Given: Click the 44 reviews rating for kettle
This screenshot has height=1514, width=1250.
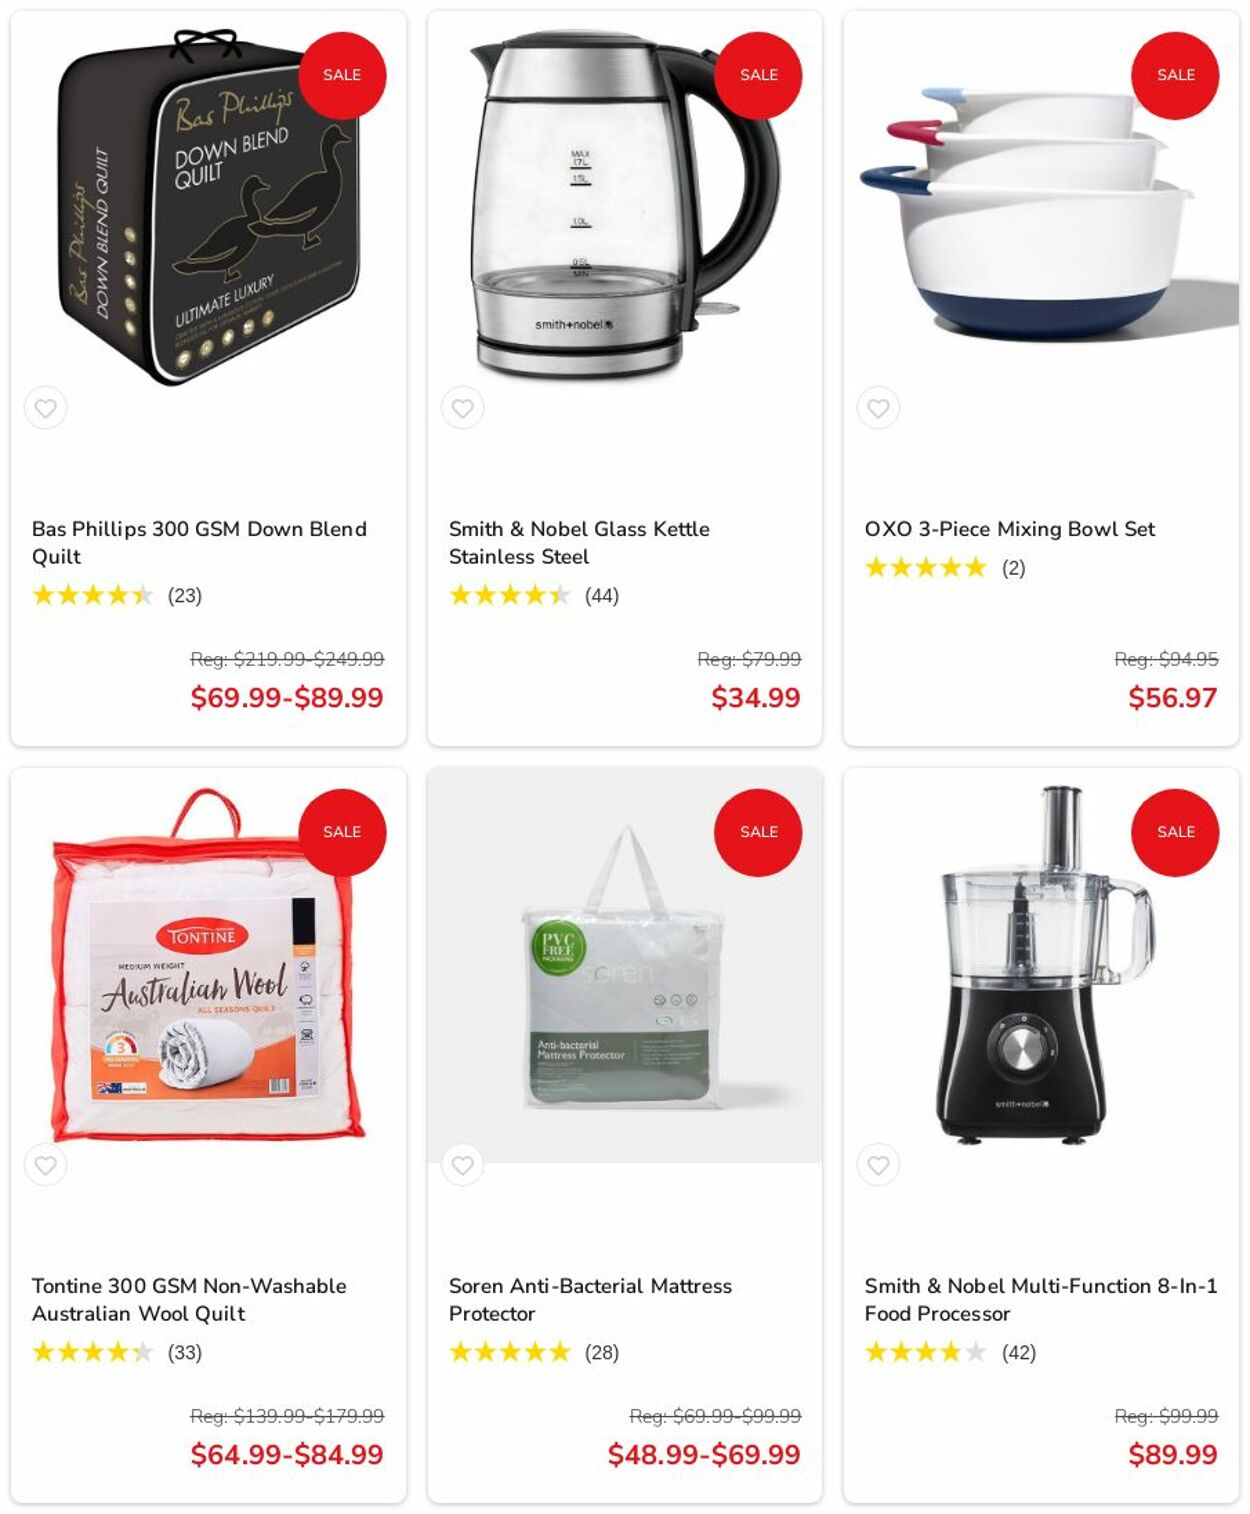Looking at the screenshot, I should [x=534, y=596].
